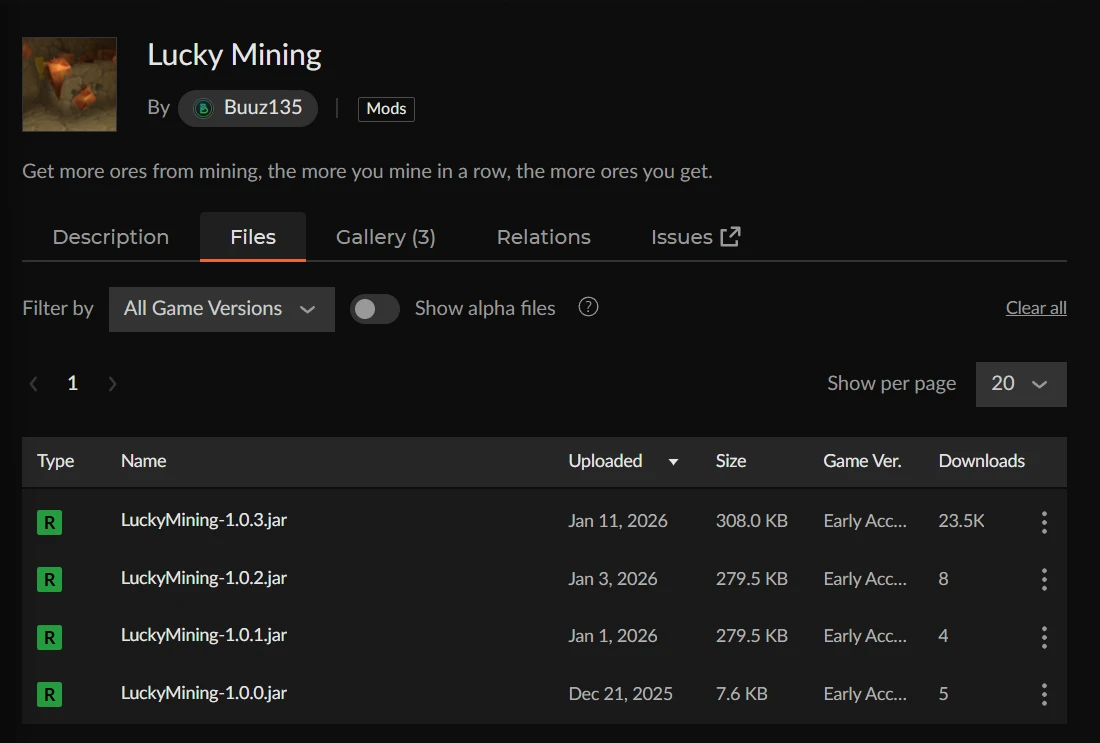Click the help icon beside Show alpha files
The image size is (1100, 743).
click(x=589, y=307)
